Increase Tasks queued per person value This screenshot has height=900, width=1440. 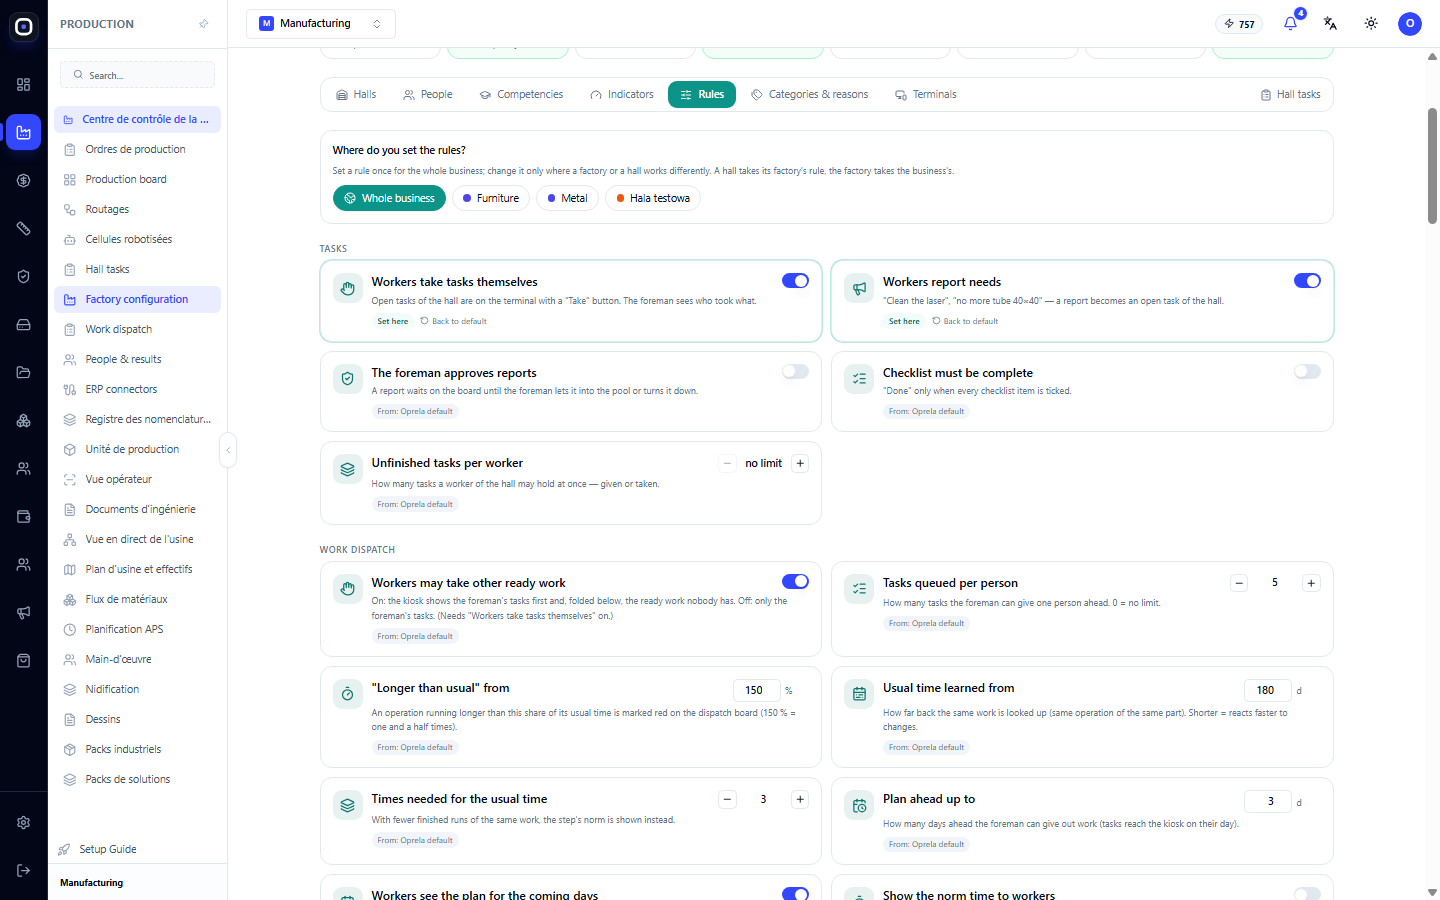(1311, 583)
